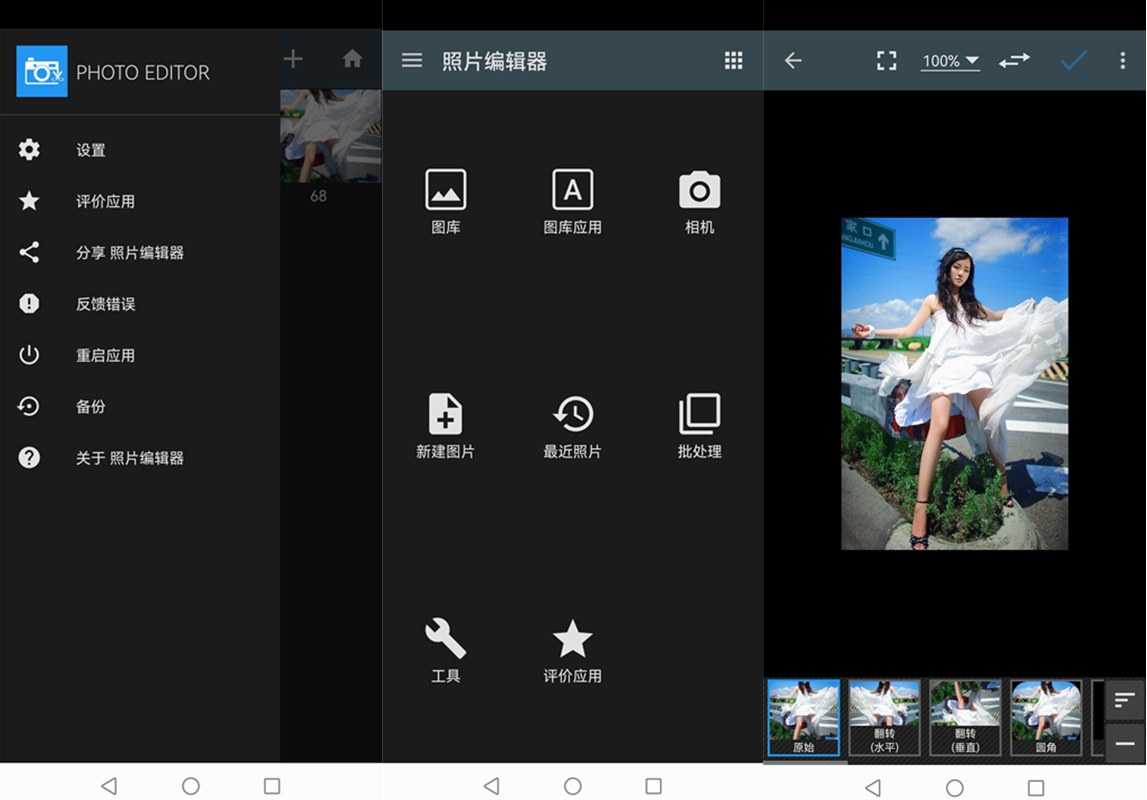Open the 100% zoom dropdown
This screenshot has width=1147, height=800.
tap(950, 61)
